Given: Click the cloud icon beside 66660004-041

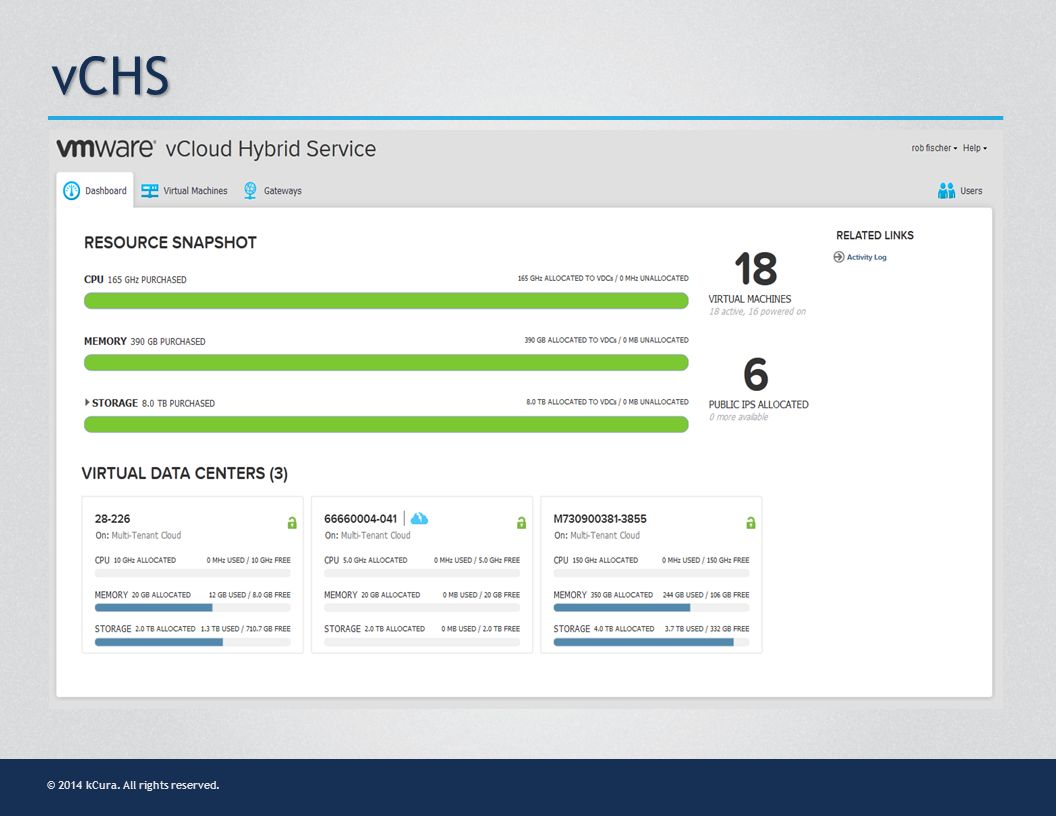Looking at the screenshot, I should [x=419, y=518].
